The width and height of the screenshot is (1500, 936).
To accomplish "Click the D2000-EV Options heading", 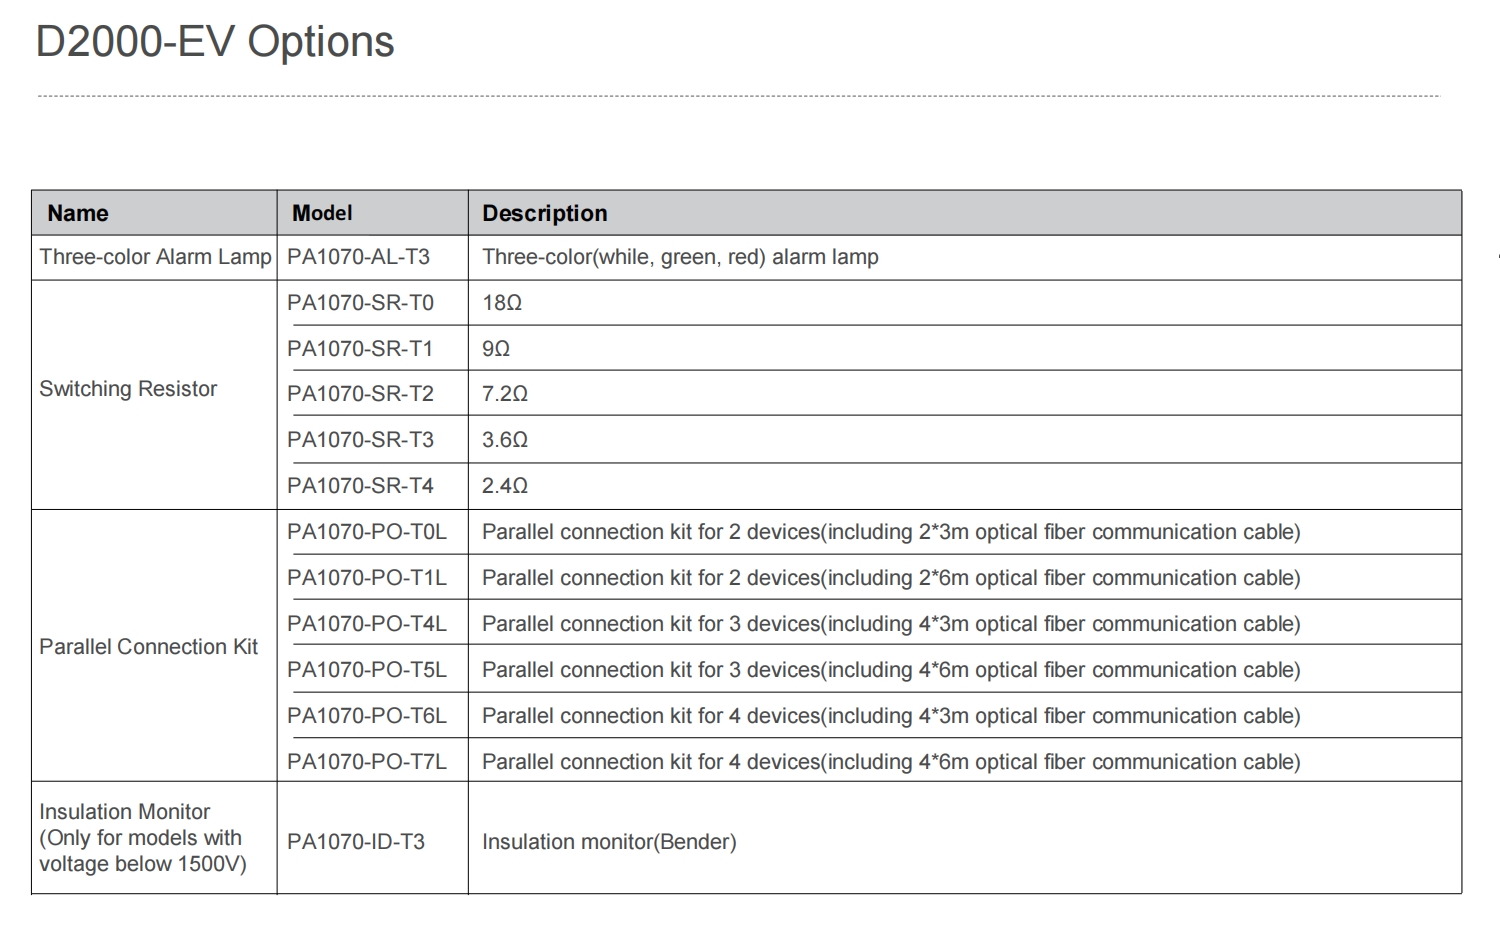I will [215, 42].
